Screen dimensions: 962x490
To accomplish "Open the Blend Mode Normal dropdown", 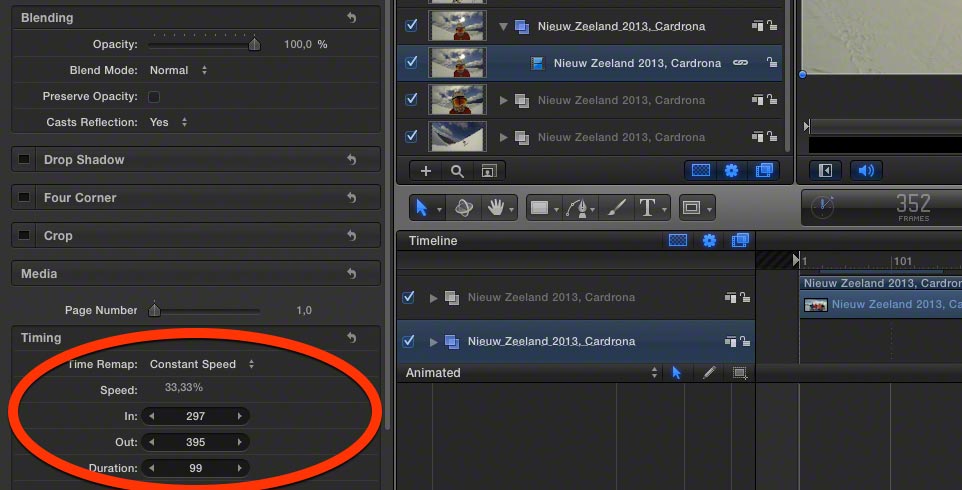I will click(x=179, y=71).
